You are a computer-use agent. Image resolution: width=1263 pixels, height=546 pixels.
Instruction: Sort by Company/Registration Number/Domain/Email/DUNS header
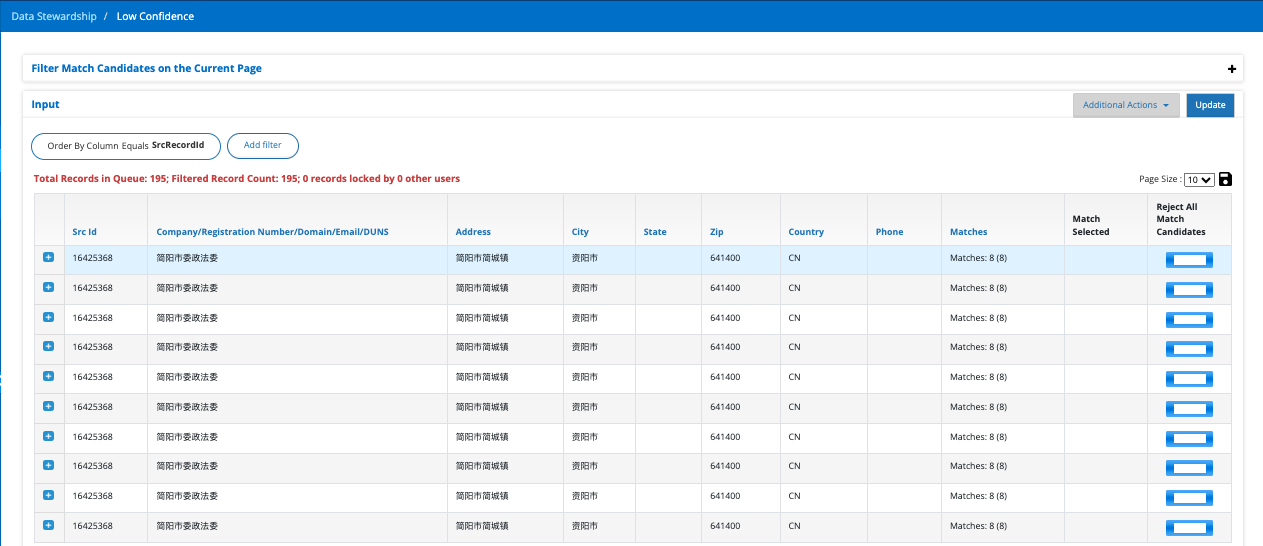tap(272, 232)
